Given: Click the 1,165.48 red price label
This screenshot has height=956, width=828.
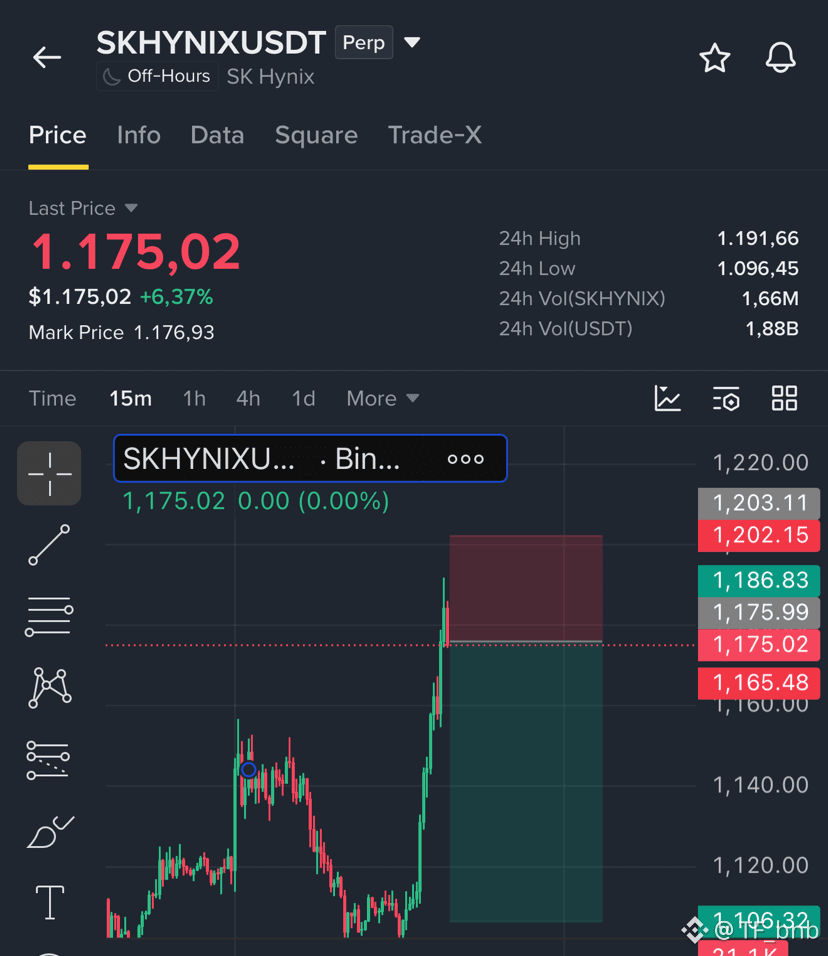Looking at the screenshot, I should point(758,683).
